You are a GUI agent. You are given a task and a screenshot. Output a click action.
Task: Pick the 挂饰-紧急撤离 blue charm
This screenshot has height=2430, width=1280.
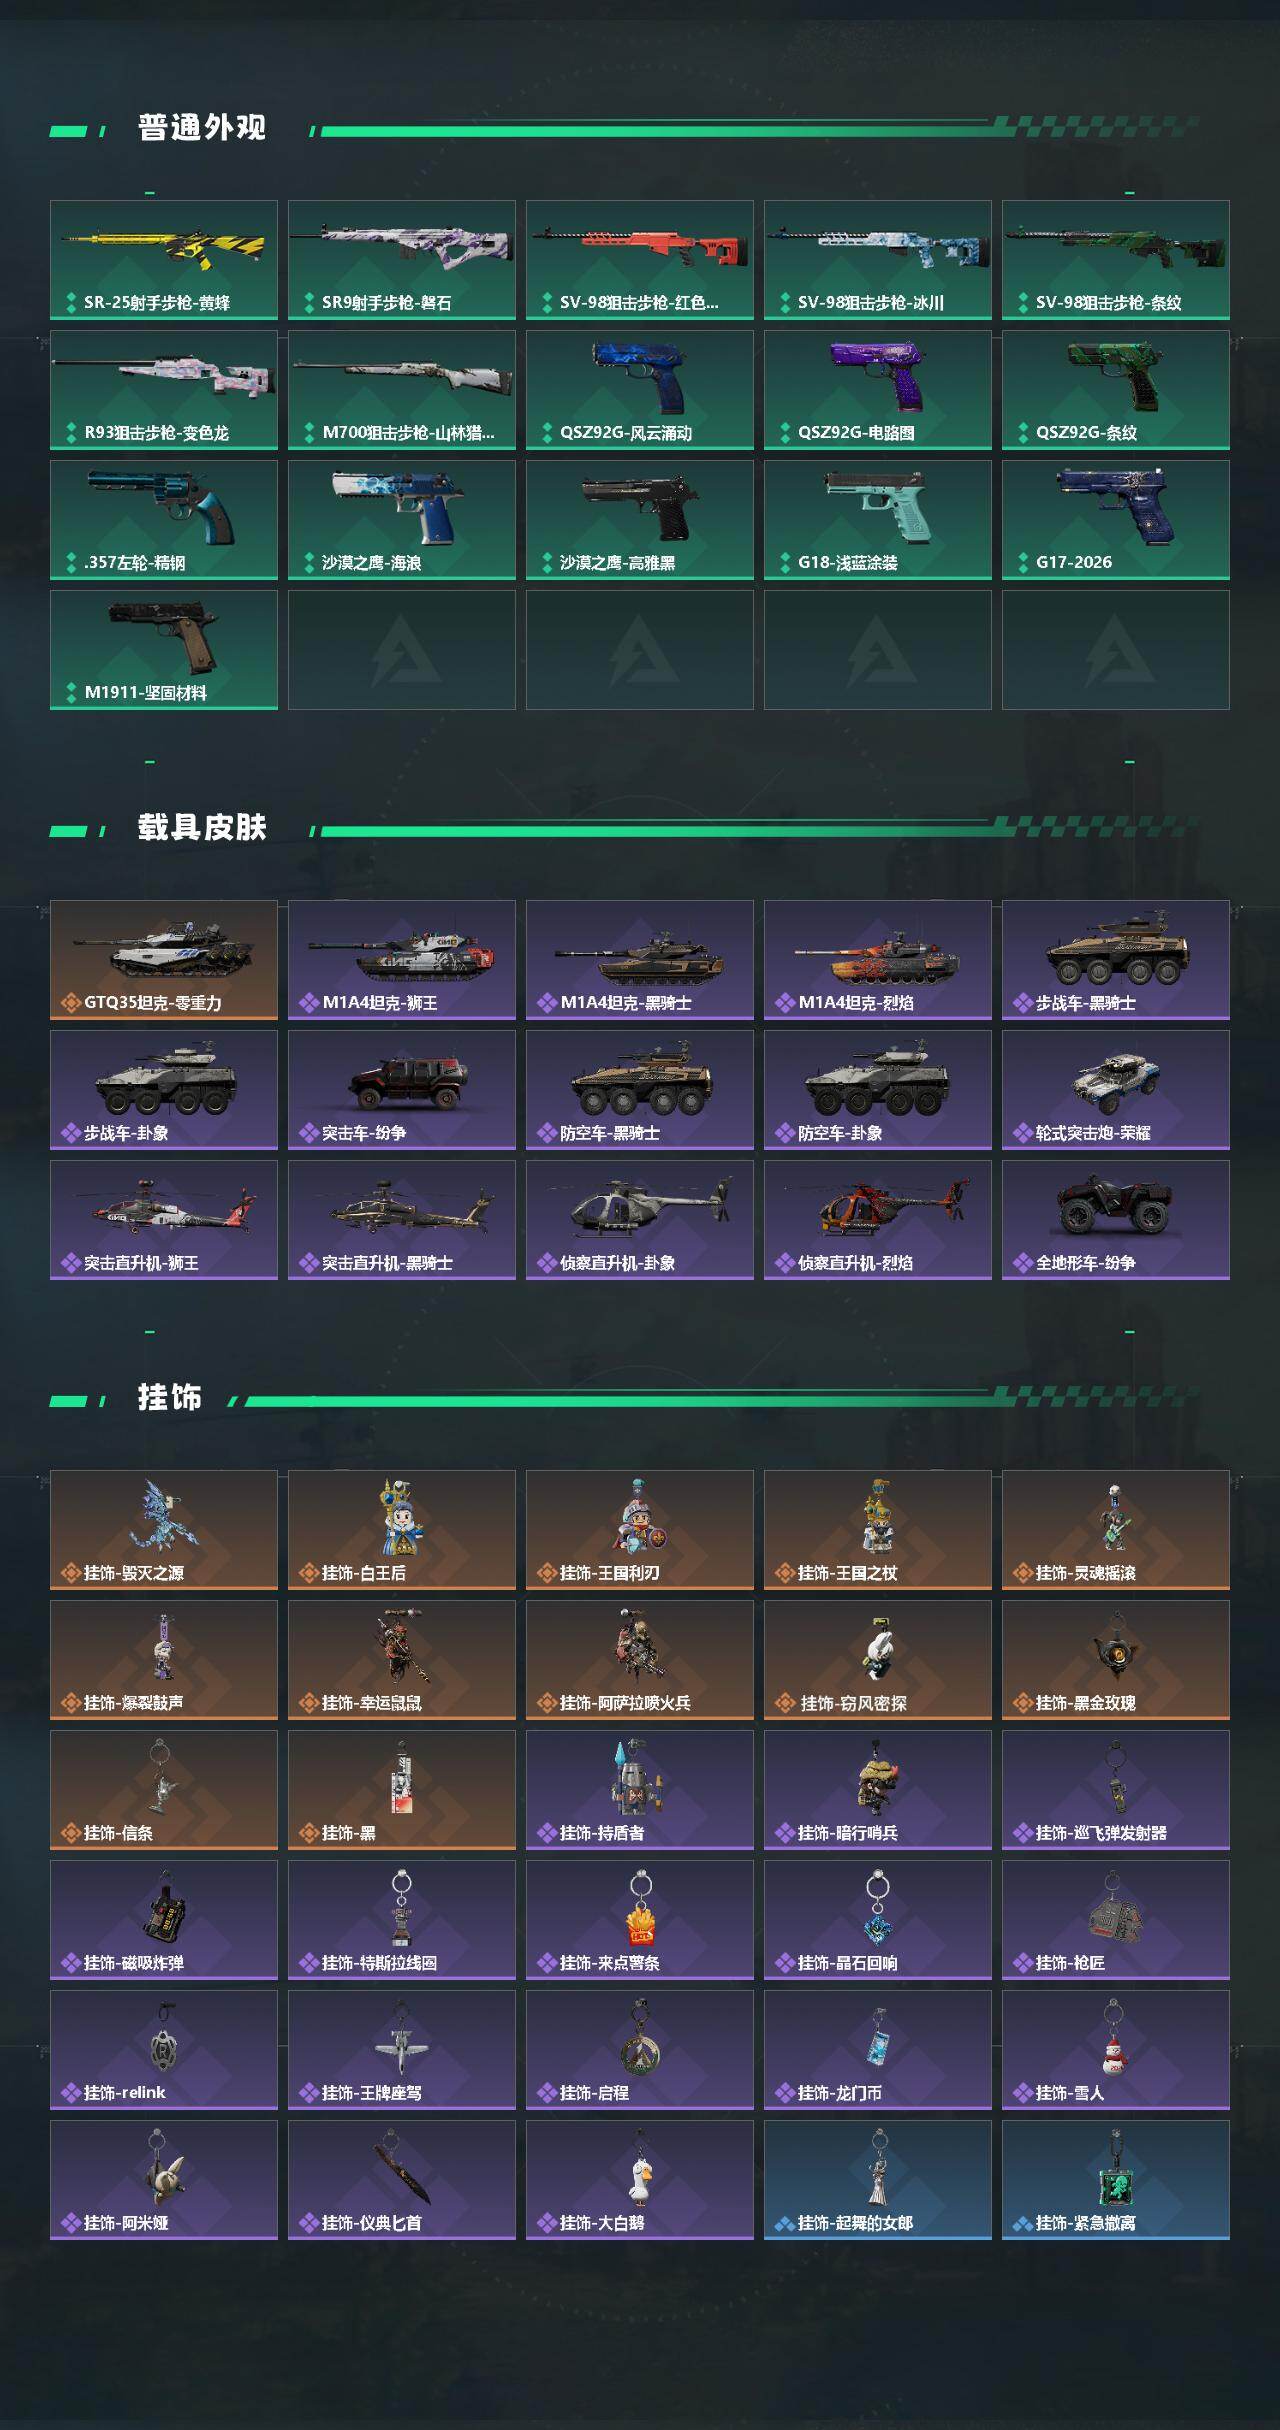coord(1116,2180)
